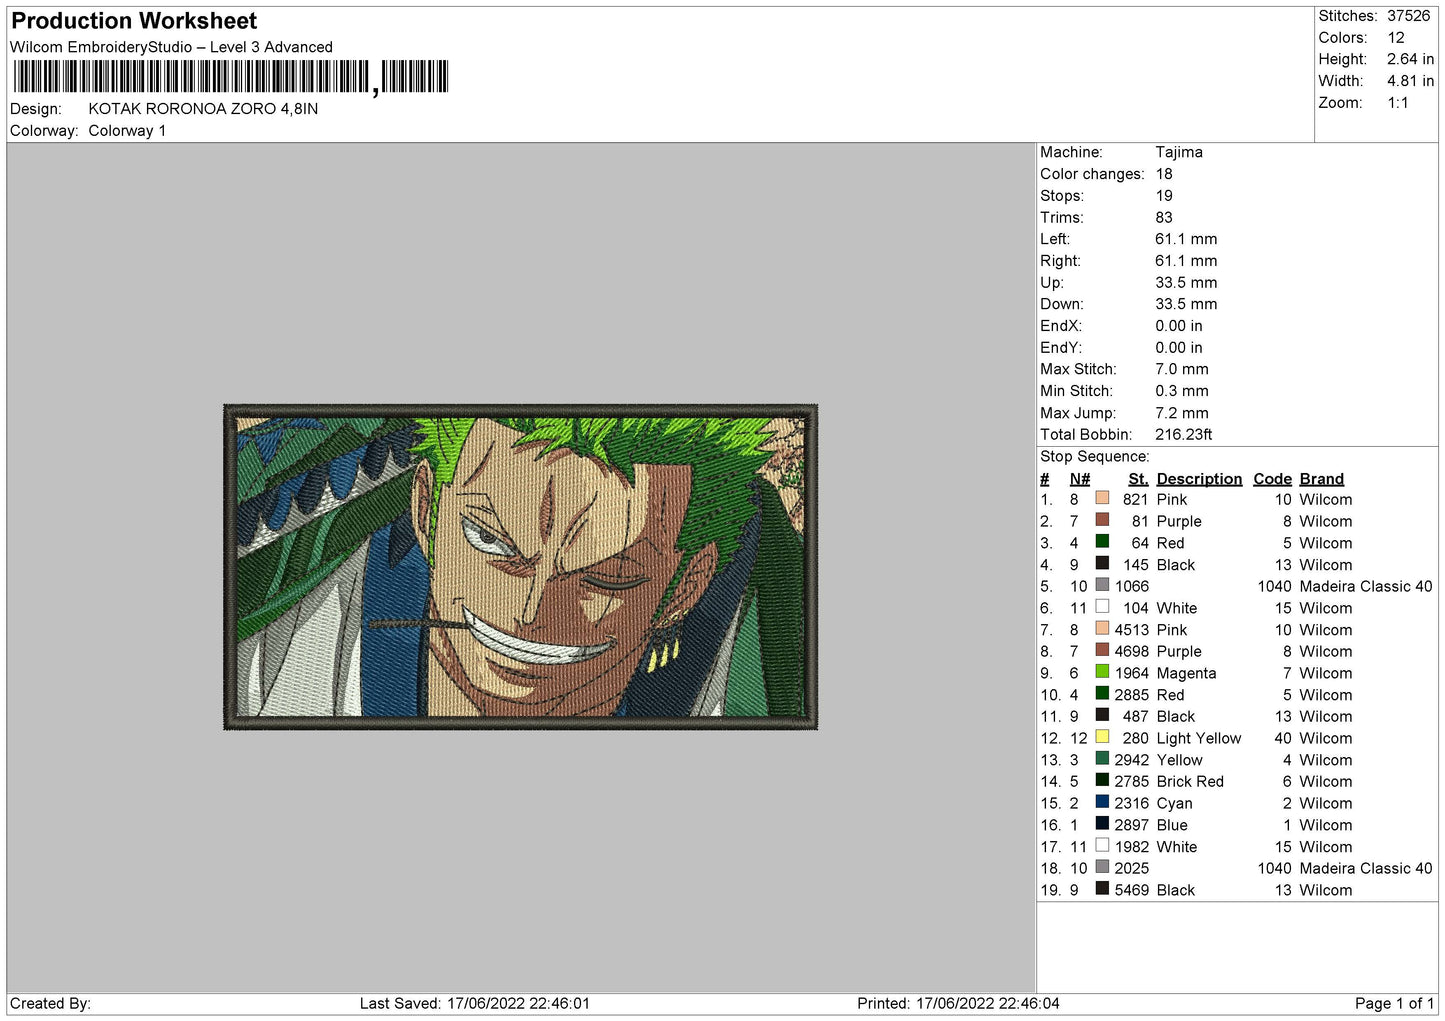The image size is (1445, 1021).
Task: Click the Tajima machine value
Action: [1178, 152]
